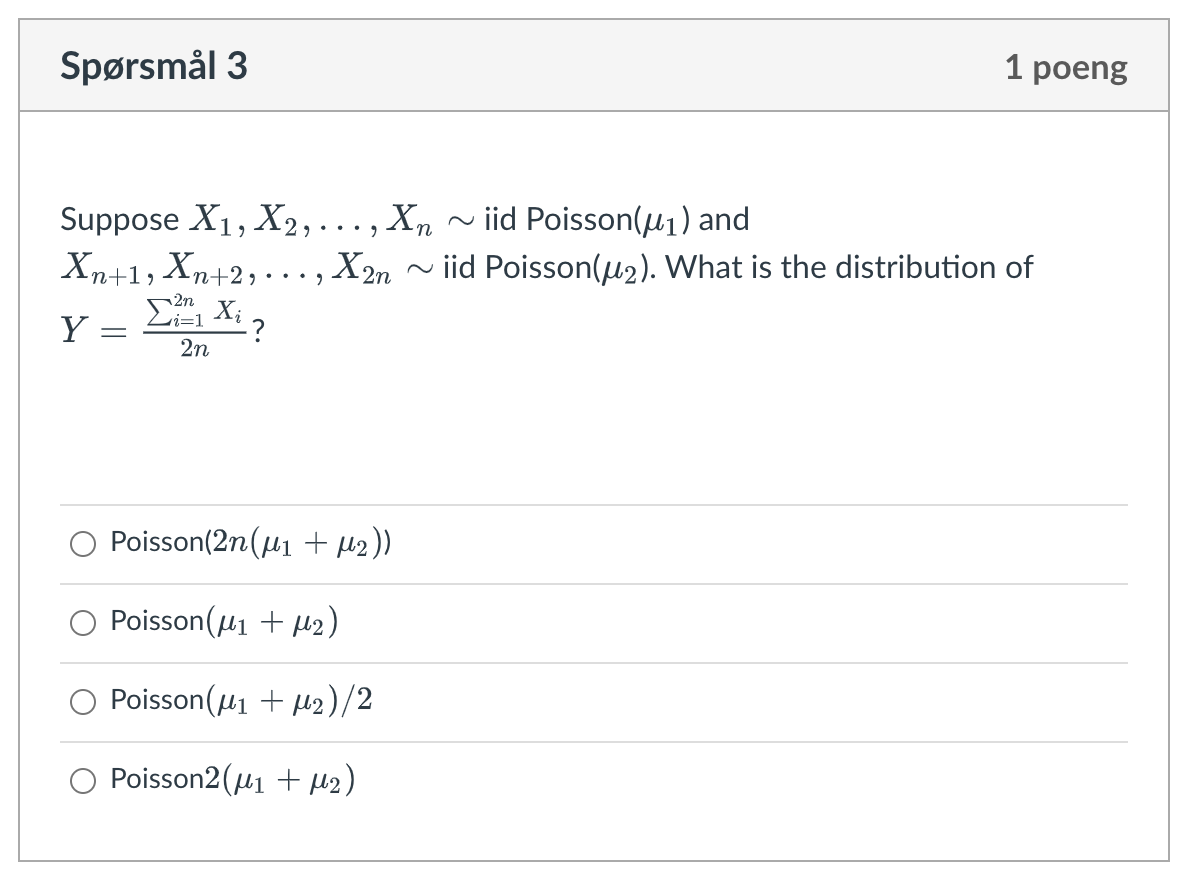Click the question mark after the fraction
This screenshot has height=880, width=1192.
tap(258, 331)
